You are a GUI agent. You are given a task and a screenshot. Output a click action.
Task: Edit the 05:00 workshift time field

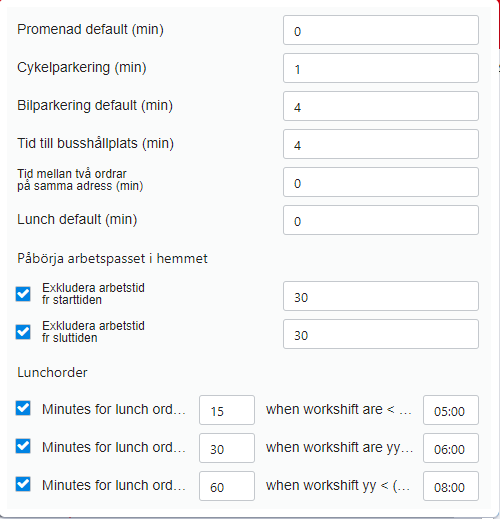451,410
